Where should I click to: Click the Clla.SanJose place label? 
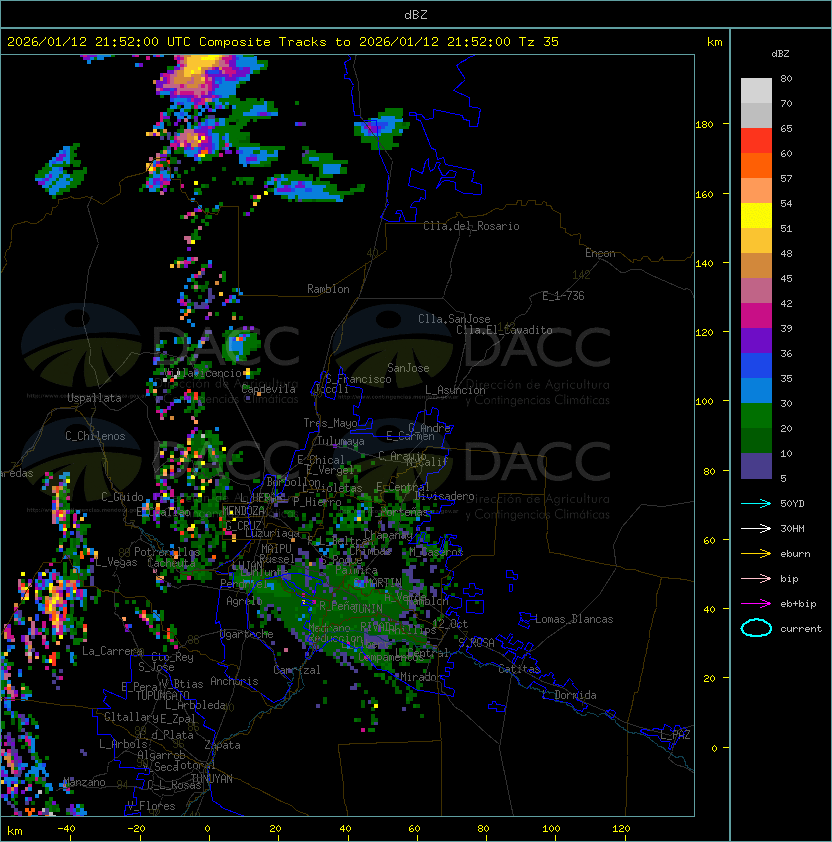pyautogui.click(x=454, y=319)
